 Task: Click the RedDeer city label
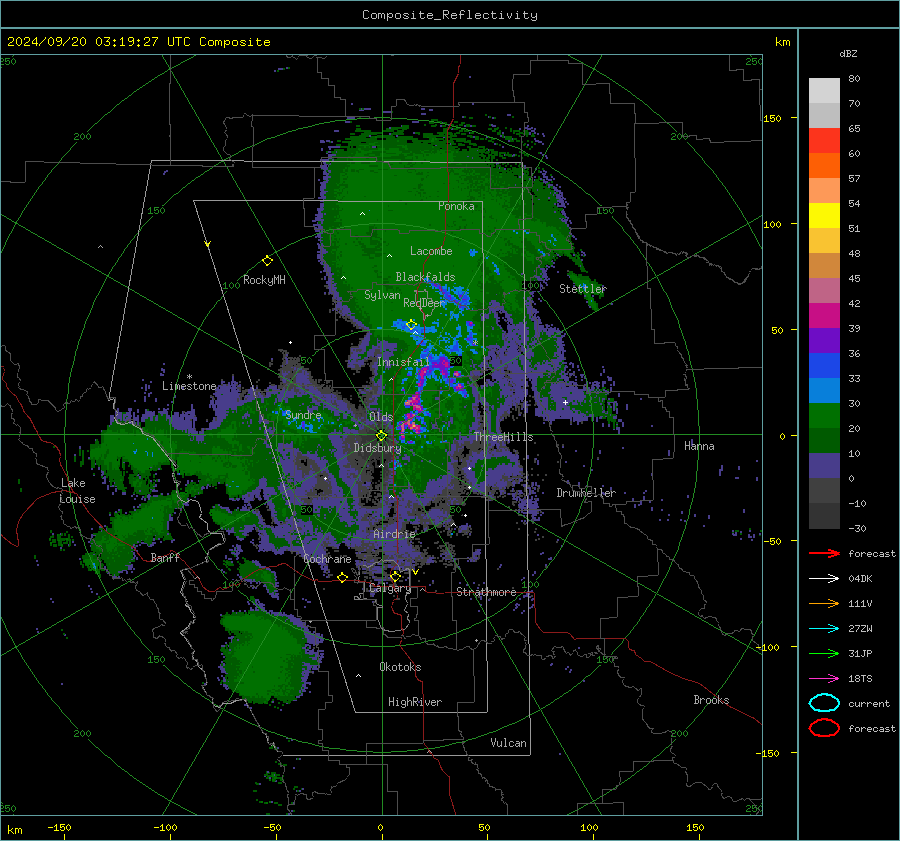[424, 303]
